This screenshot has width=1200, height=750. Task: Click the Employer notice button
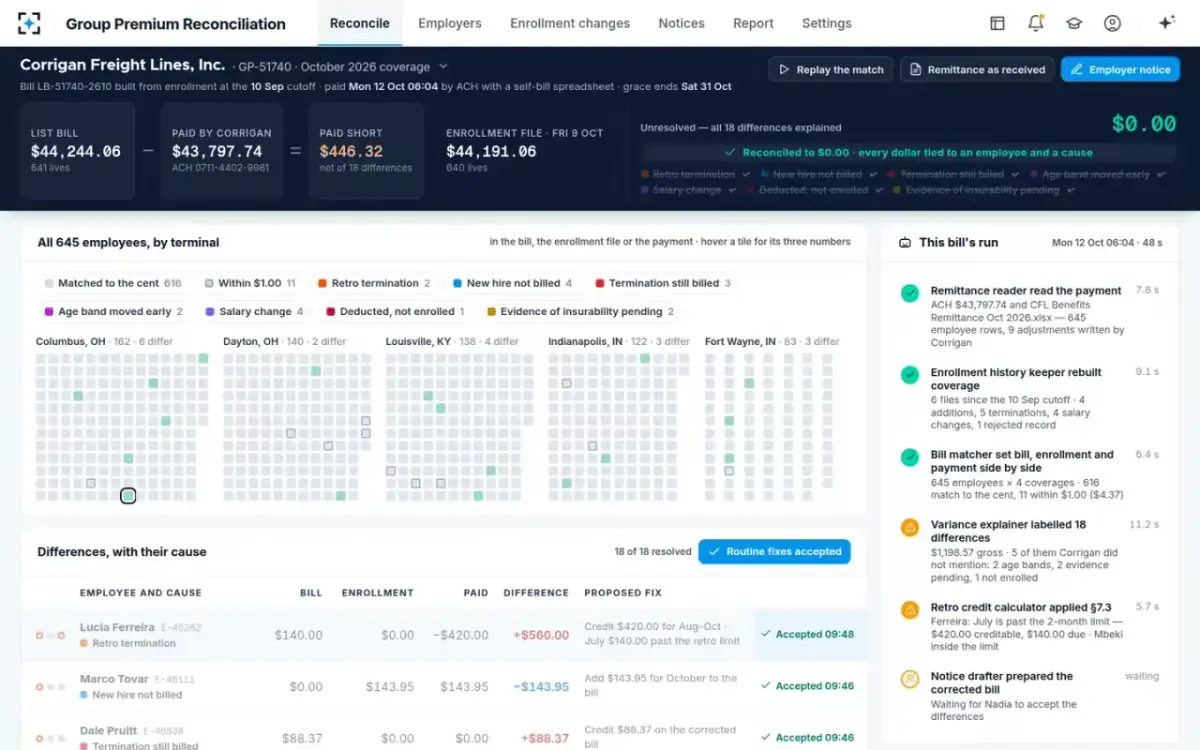click(x=1120, y=69)
